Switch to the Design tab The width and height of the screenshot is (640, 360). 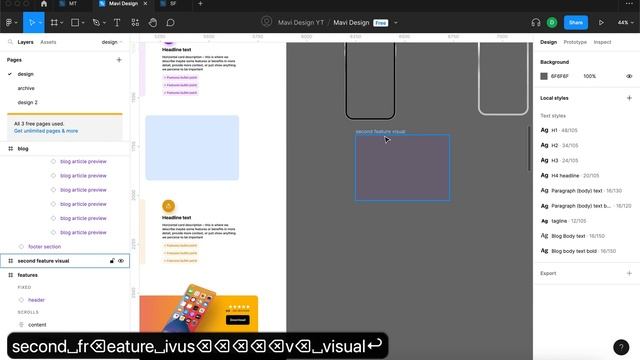click(x=548, y=42)
